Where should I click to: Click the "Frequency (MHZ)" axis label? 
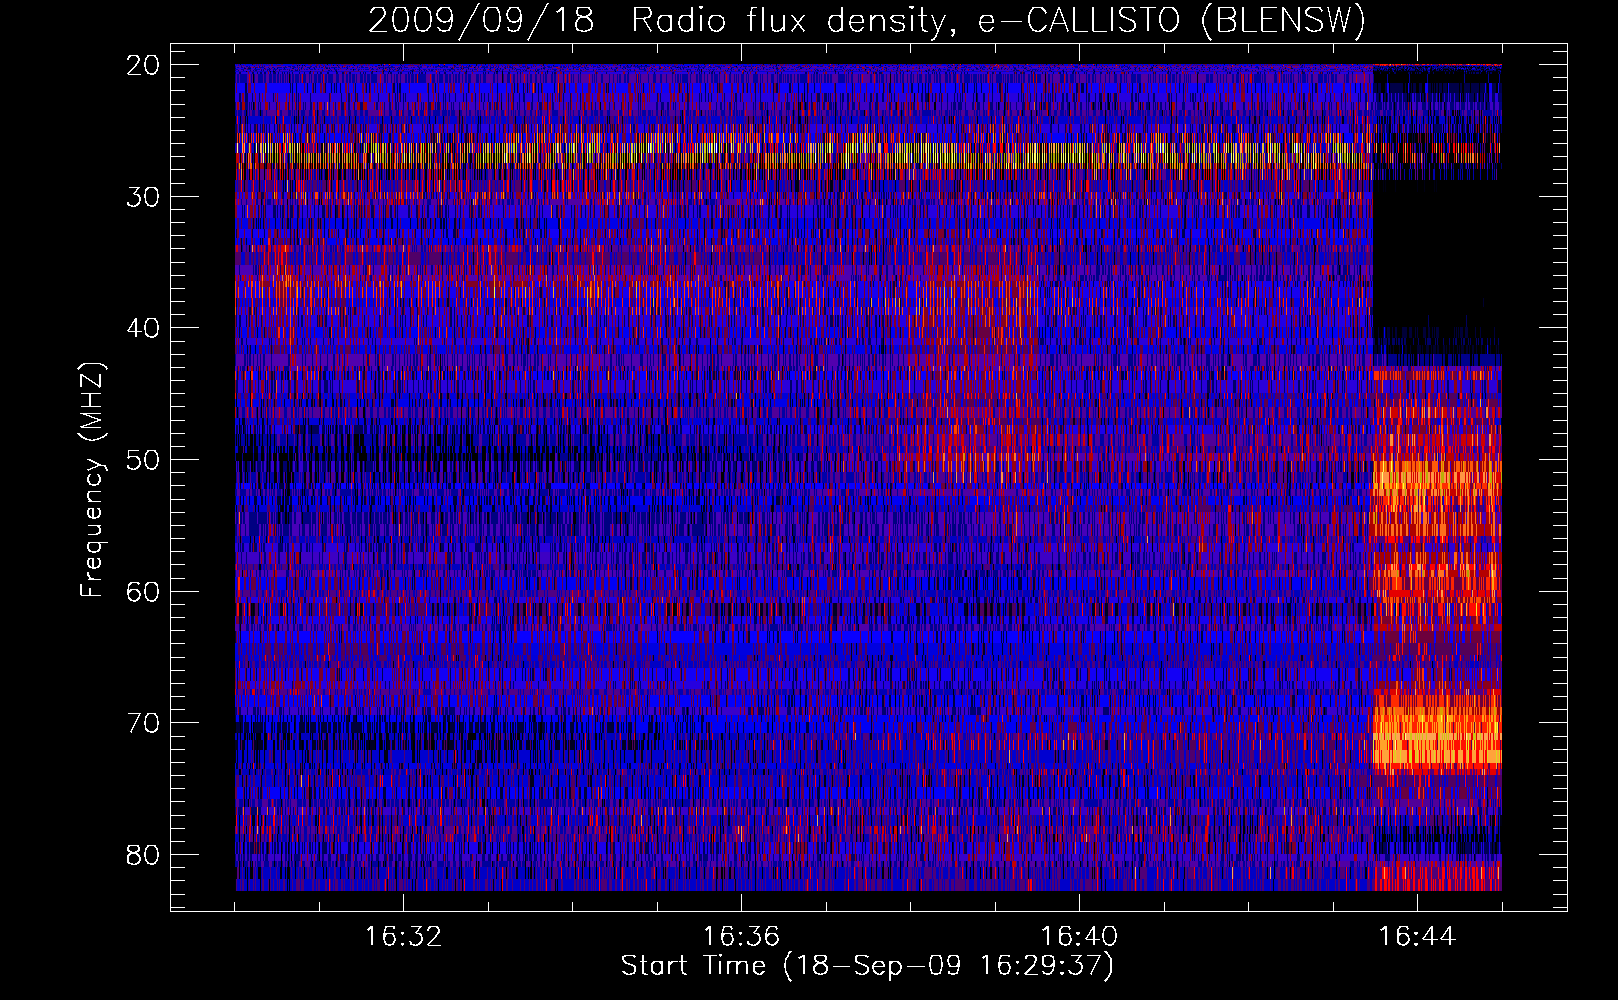pos(92,480)
